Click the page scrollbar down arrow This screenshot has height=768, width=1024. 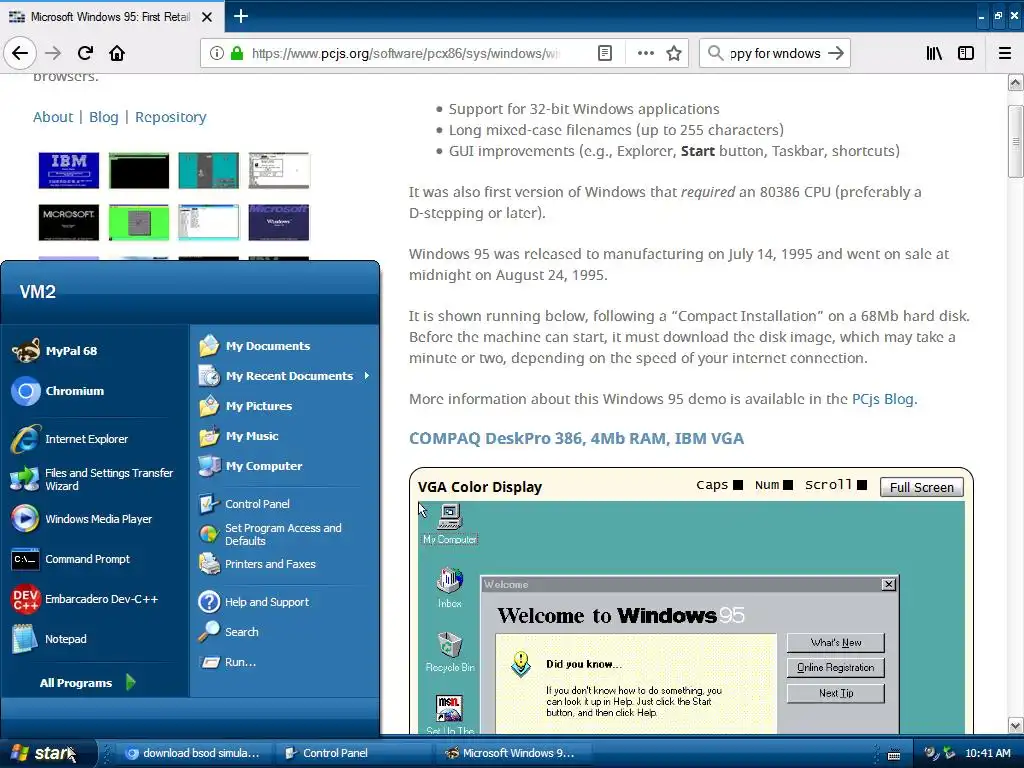tap(1016, 725)
